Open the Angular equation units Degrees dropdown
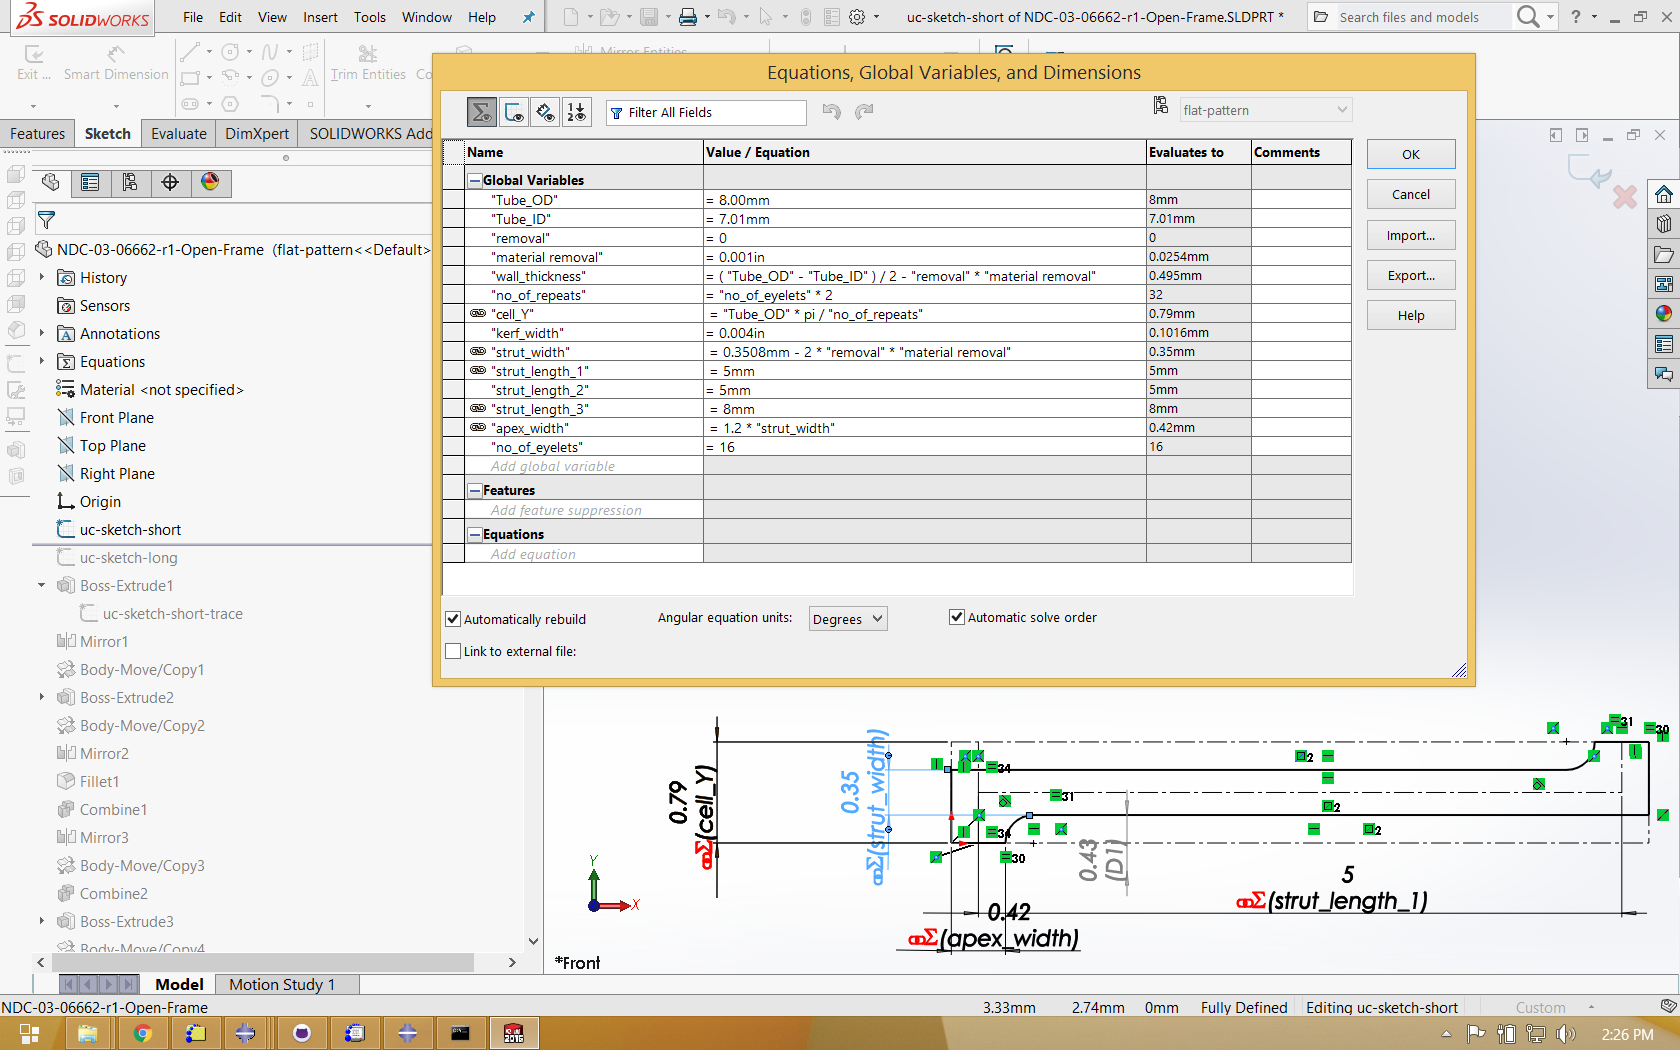 coord(847,619)
